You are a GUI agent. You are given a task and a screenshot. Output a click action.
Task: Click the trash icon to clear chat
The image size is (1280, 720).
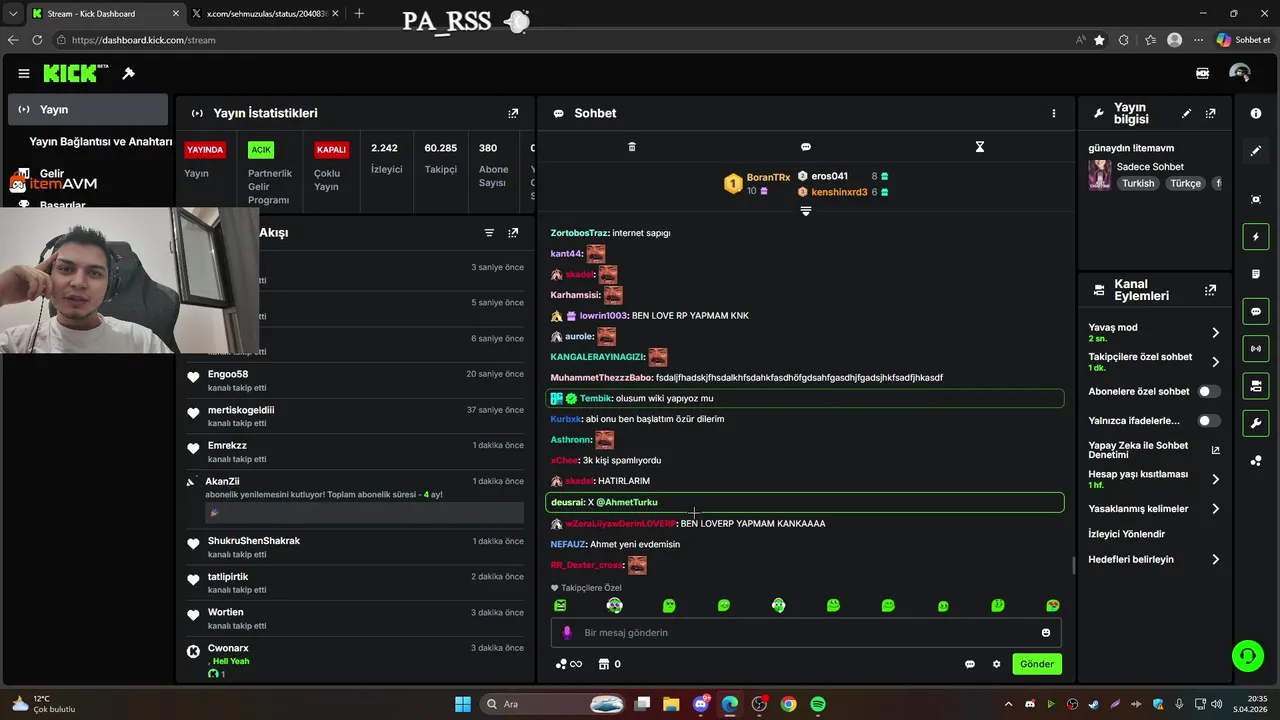point(631,147)
